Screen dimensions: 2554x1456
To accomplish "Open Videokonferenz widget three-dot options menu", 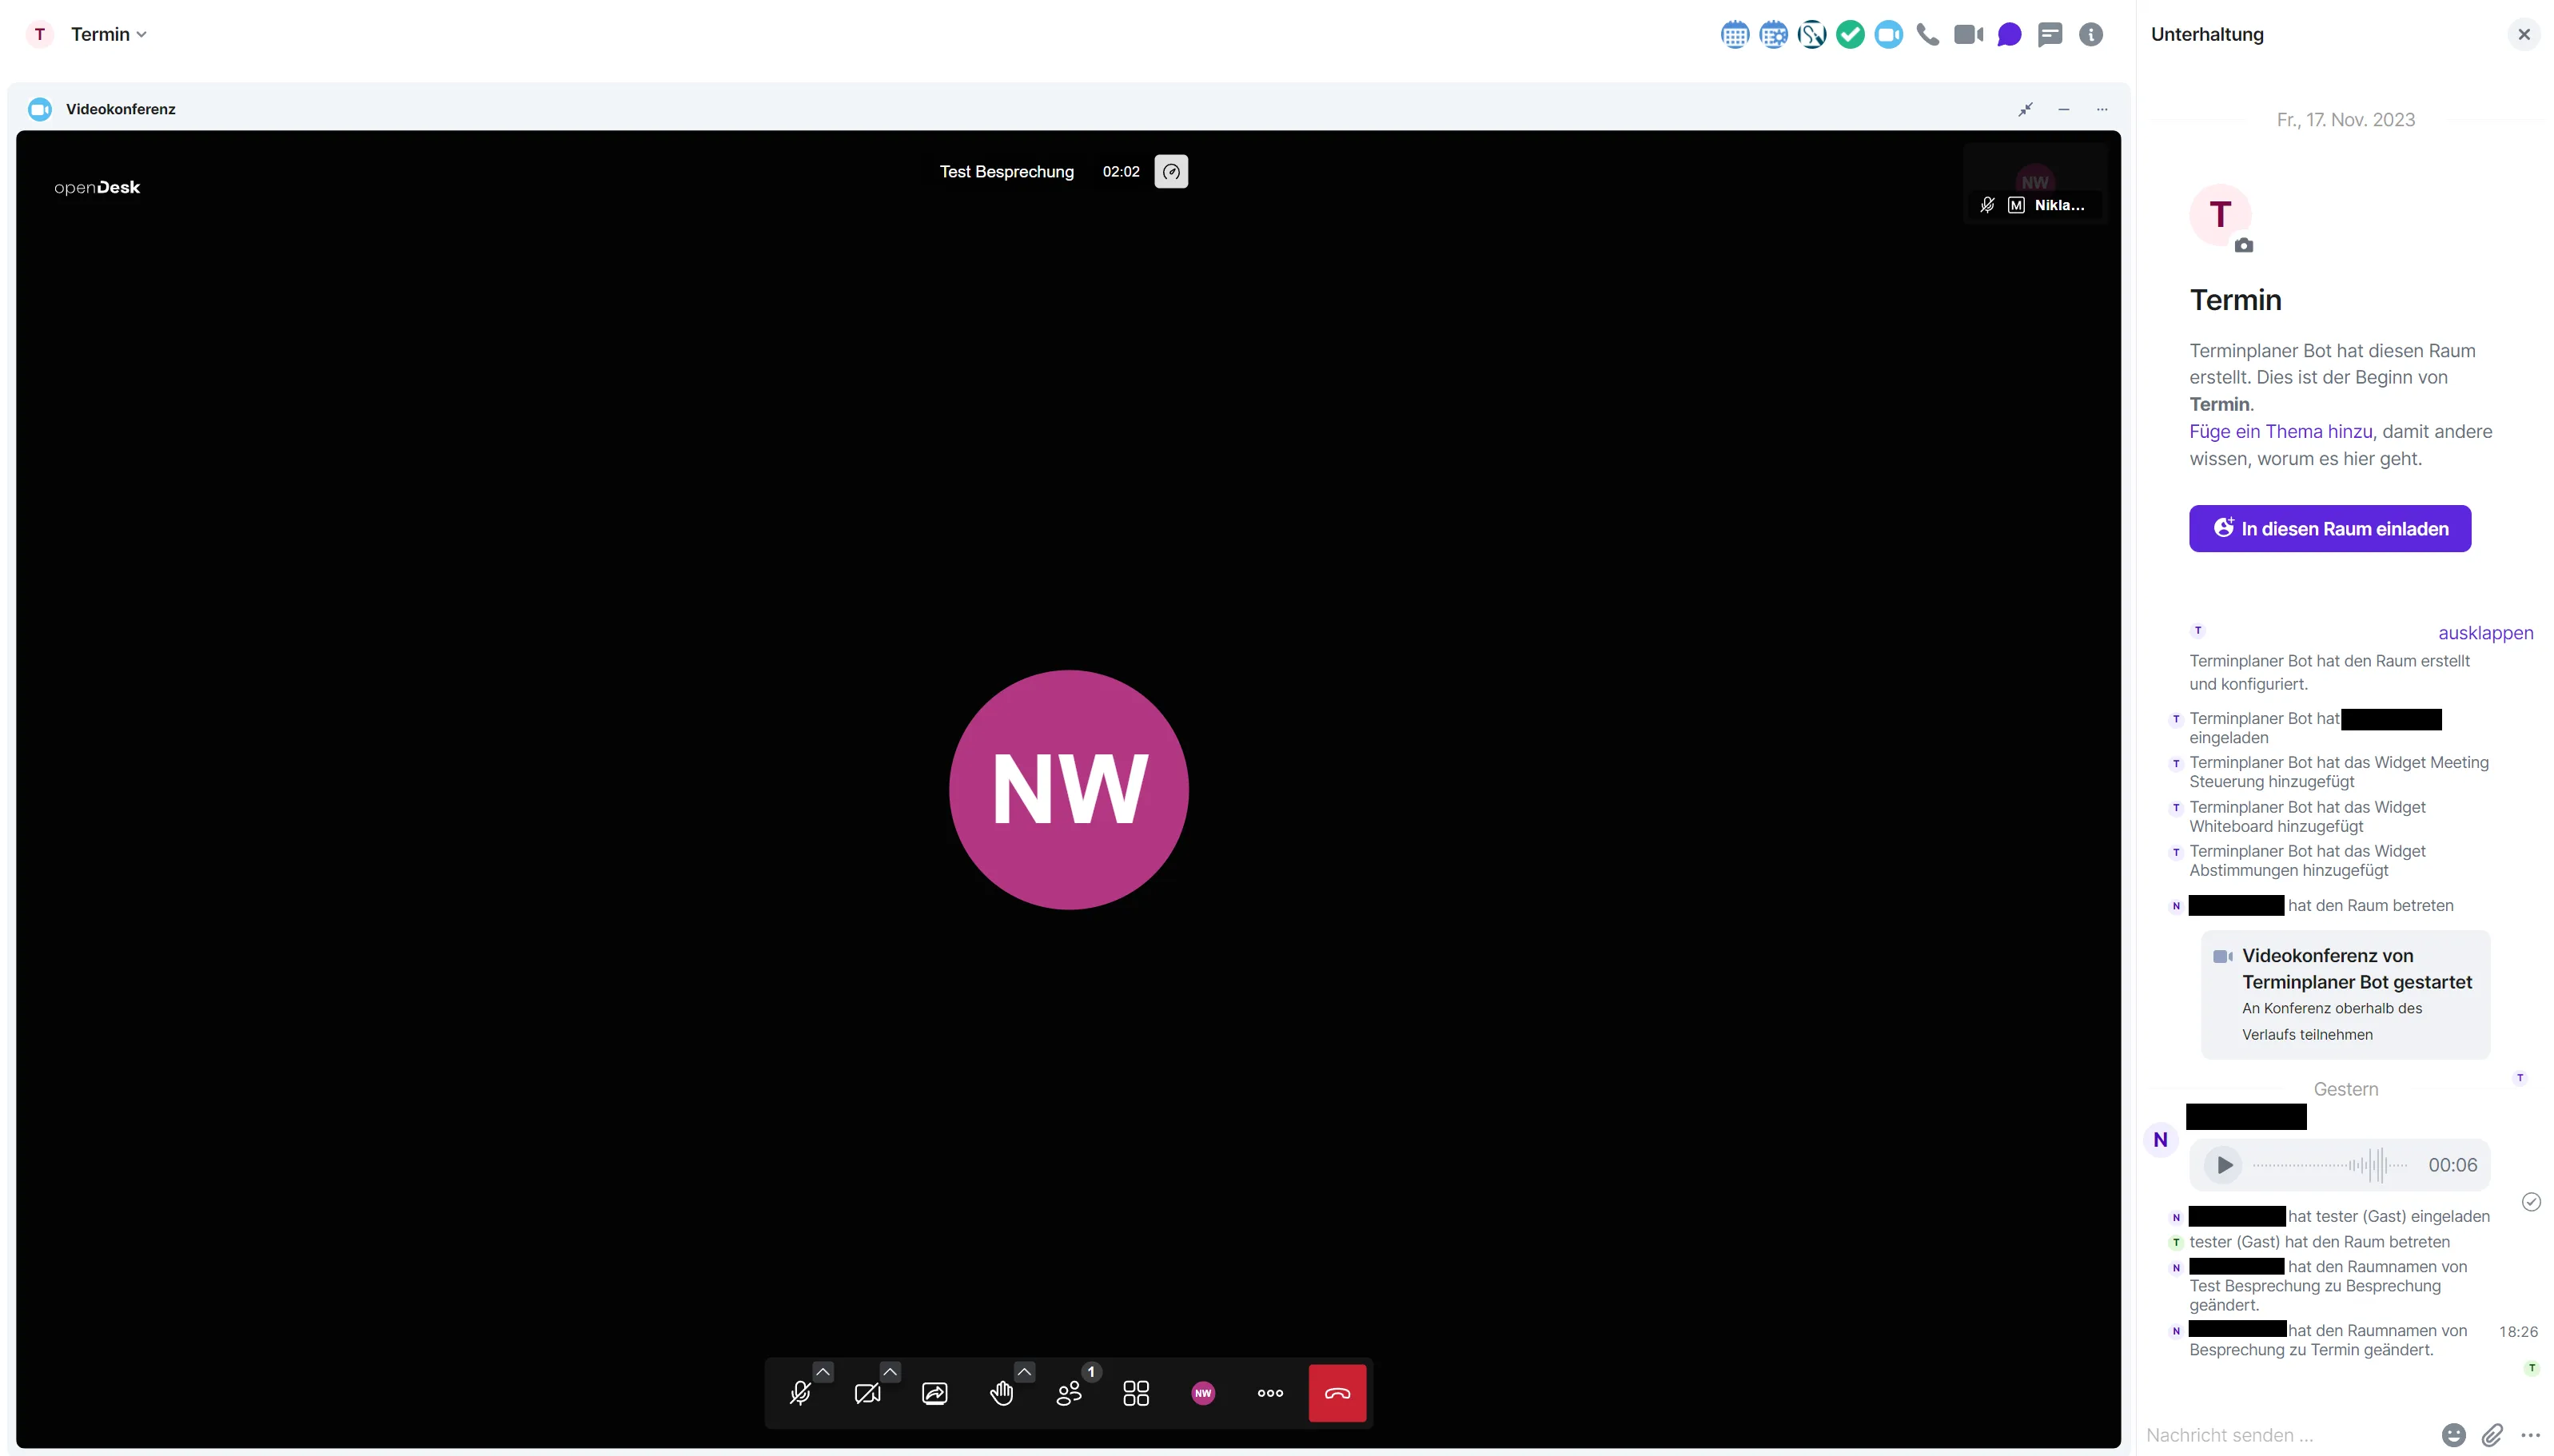I will click(x=2101, y=109).
